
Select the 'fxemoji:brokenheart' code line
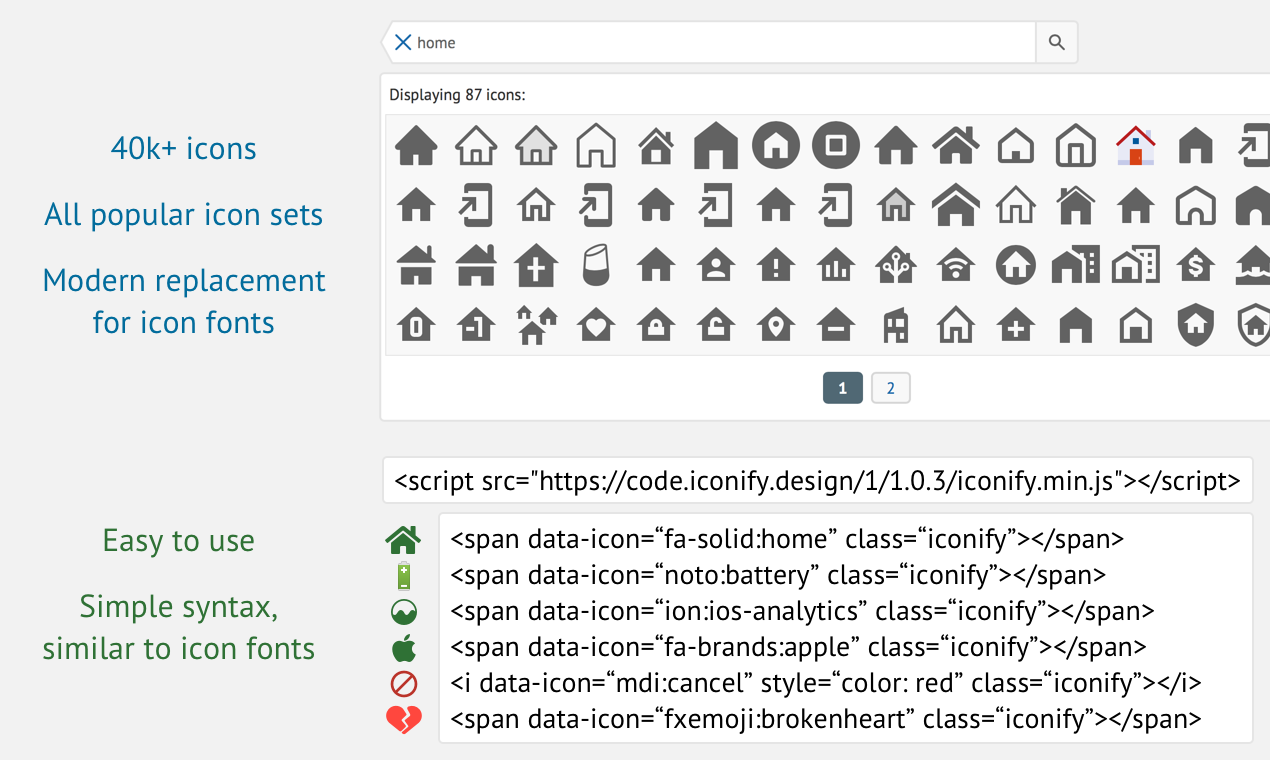click(826, 719)
